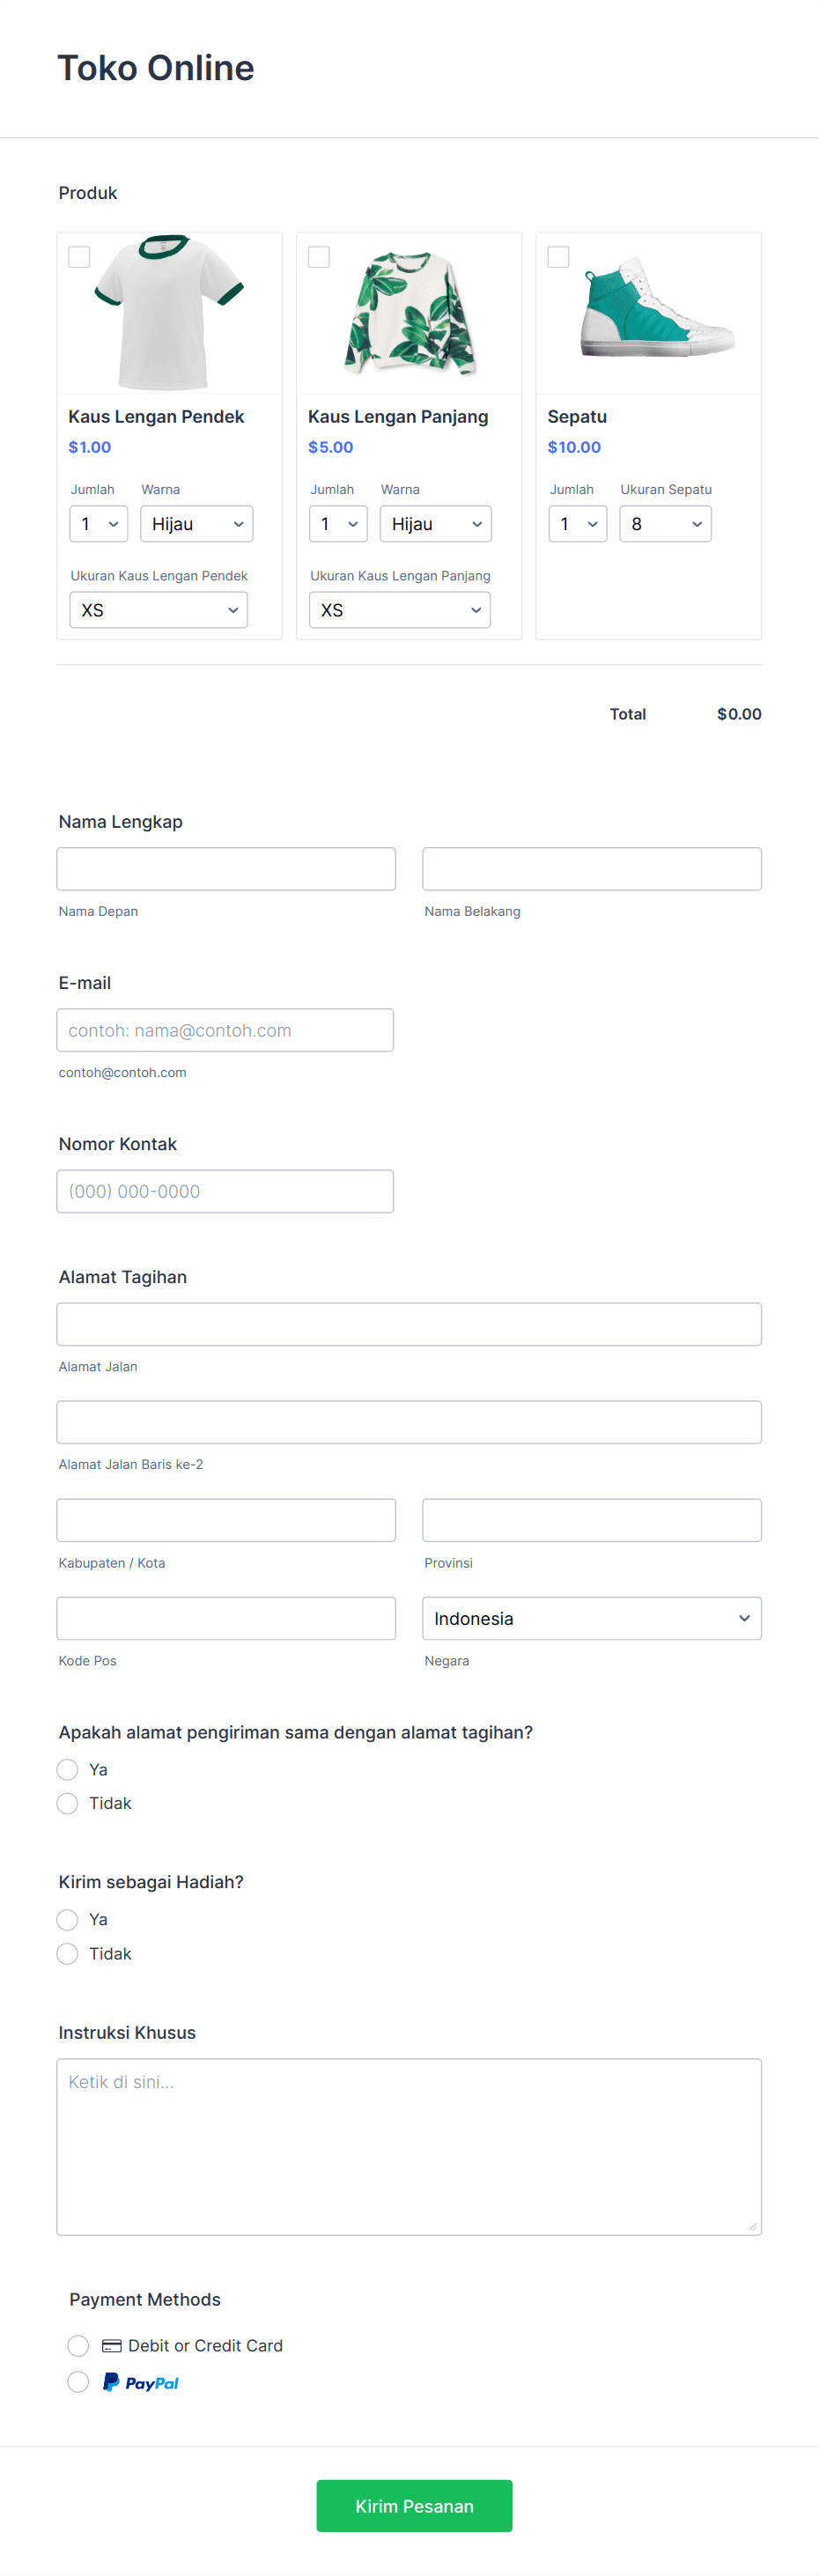Open the Ukuran Sepatu dropdown
The width and height of the screenshot is (819, 2576).
(665, 523)
